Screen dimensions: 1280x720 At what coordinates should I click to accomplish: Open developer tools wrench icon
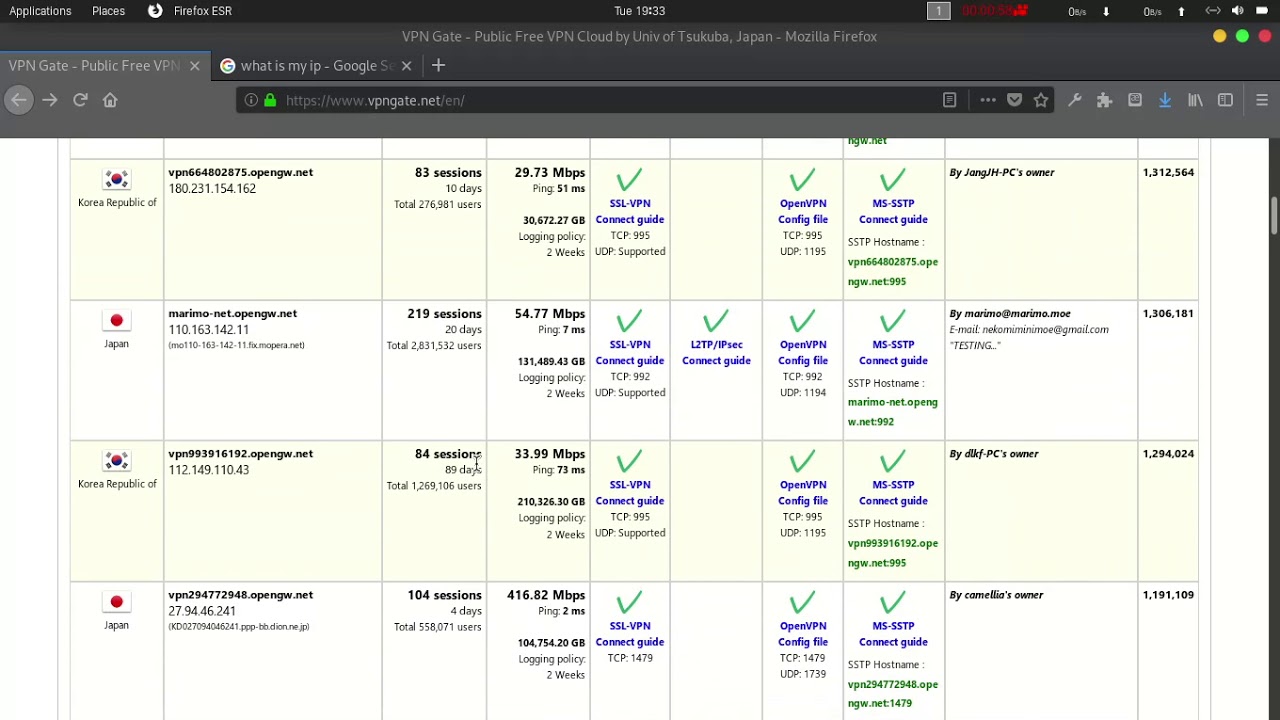1075,100
